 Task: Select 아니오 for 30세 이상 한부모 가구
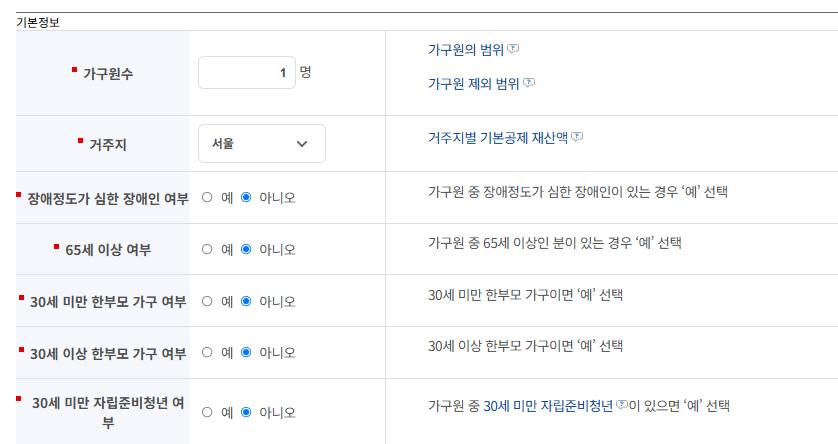click(x=246, y=352)
